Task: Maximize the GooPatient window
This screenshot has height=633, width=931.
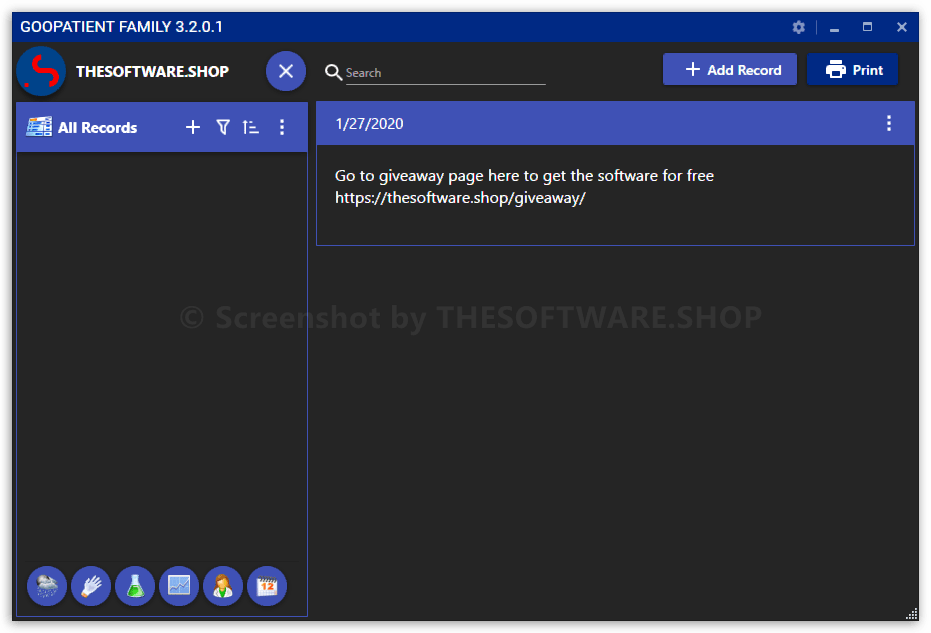Action: [x=867, y=27]
